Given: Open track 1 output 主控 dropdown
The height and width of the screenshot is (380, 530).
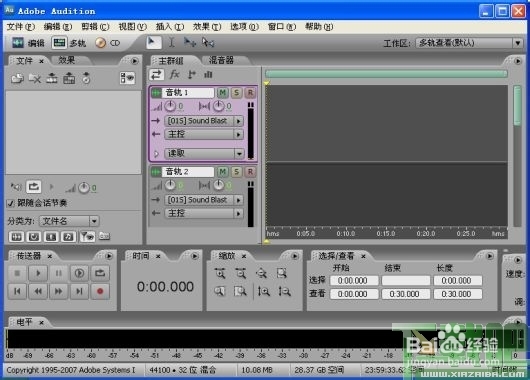Looking at the screenshot, I should (x=204, y=135).
